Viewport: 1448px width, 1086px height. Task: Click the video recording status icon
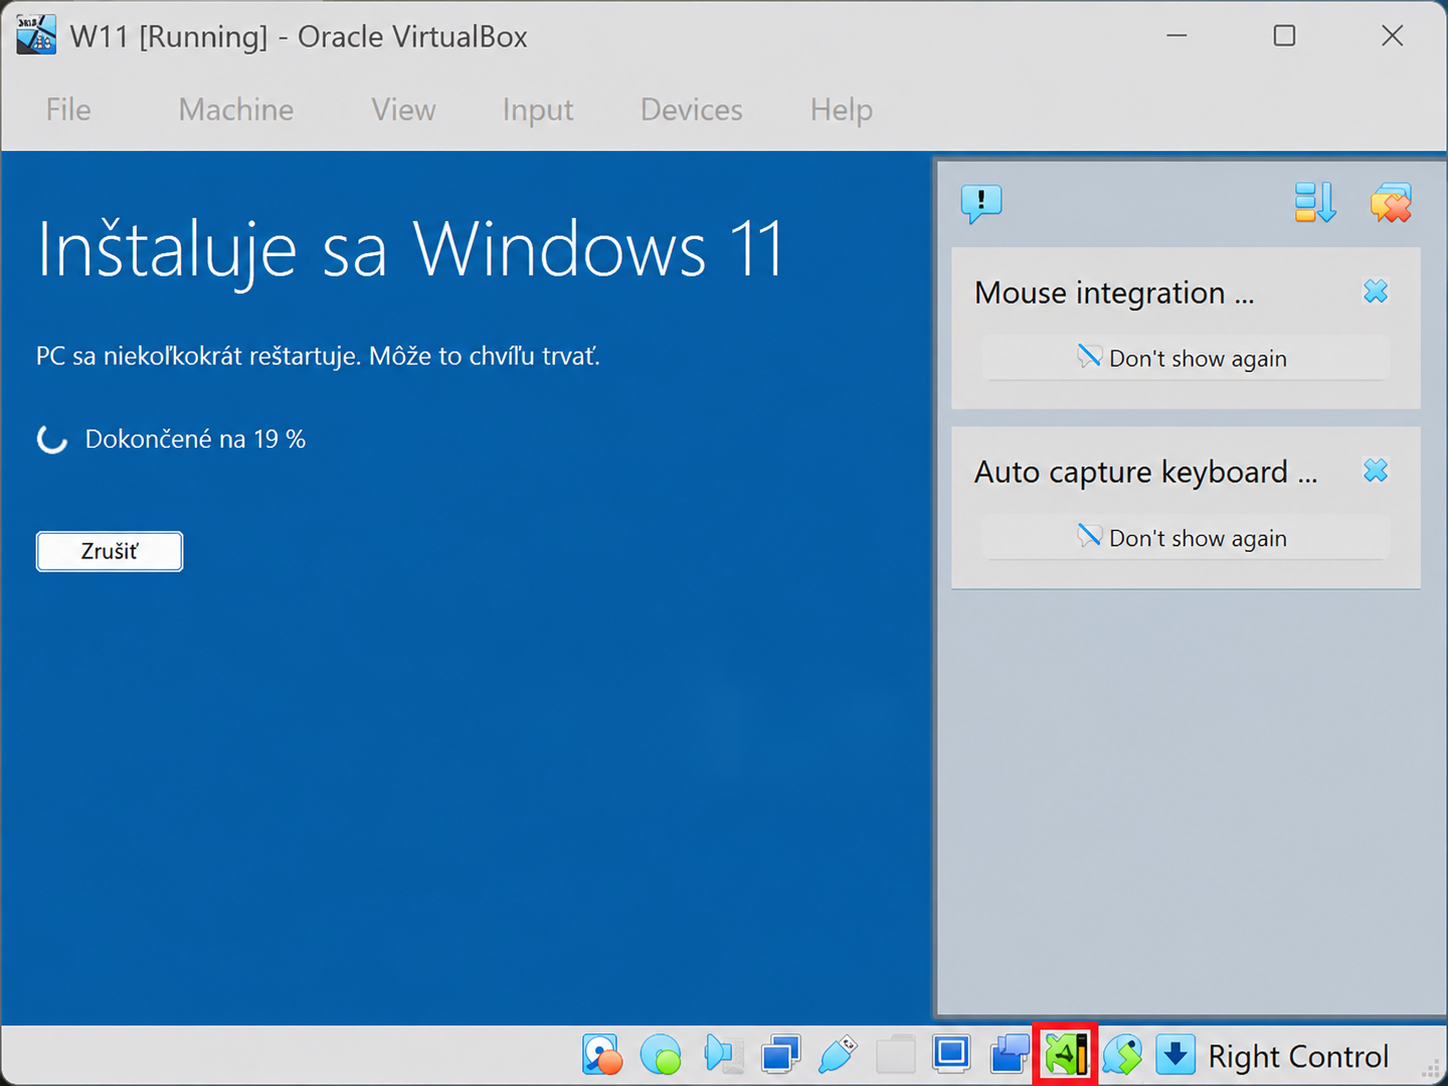(1010, 1054)
